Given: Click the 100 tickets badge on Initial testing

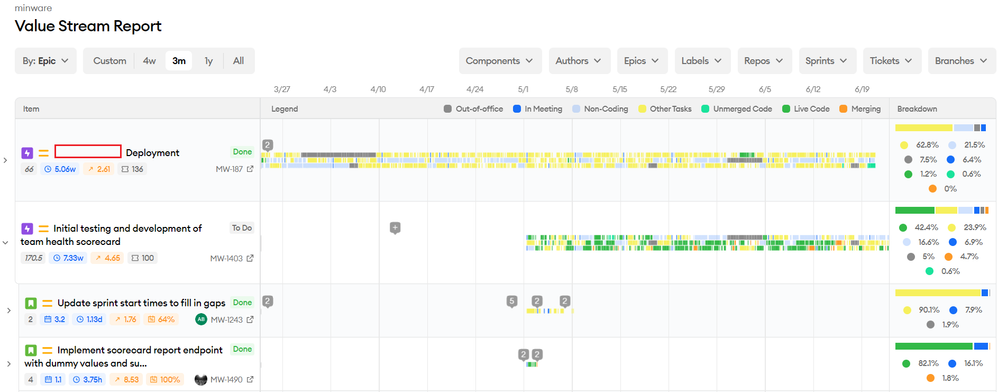Looking at the screenshot, I should [x=143, y=258].
